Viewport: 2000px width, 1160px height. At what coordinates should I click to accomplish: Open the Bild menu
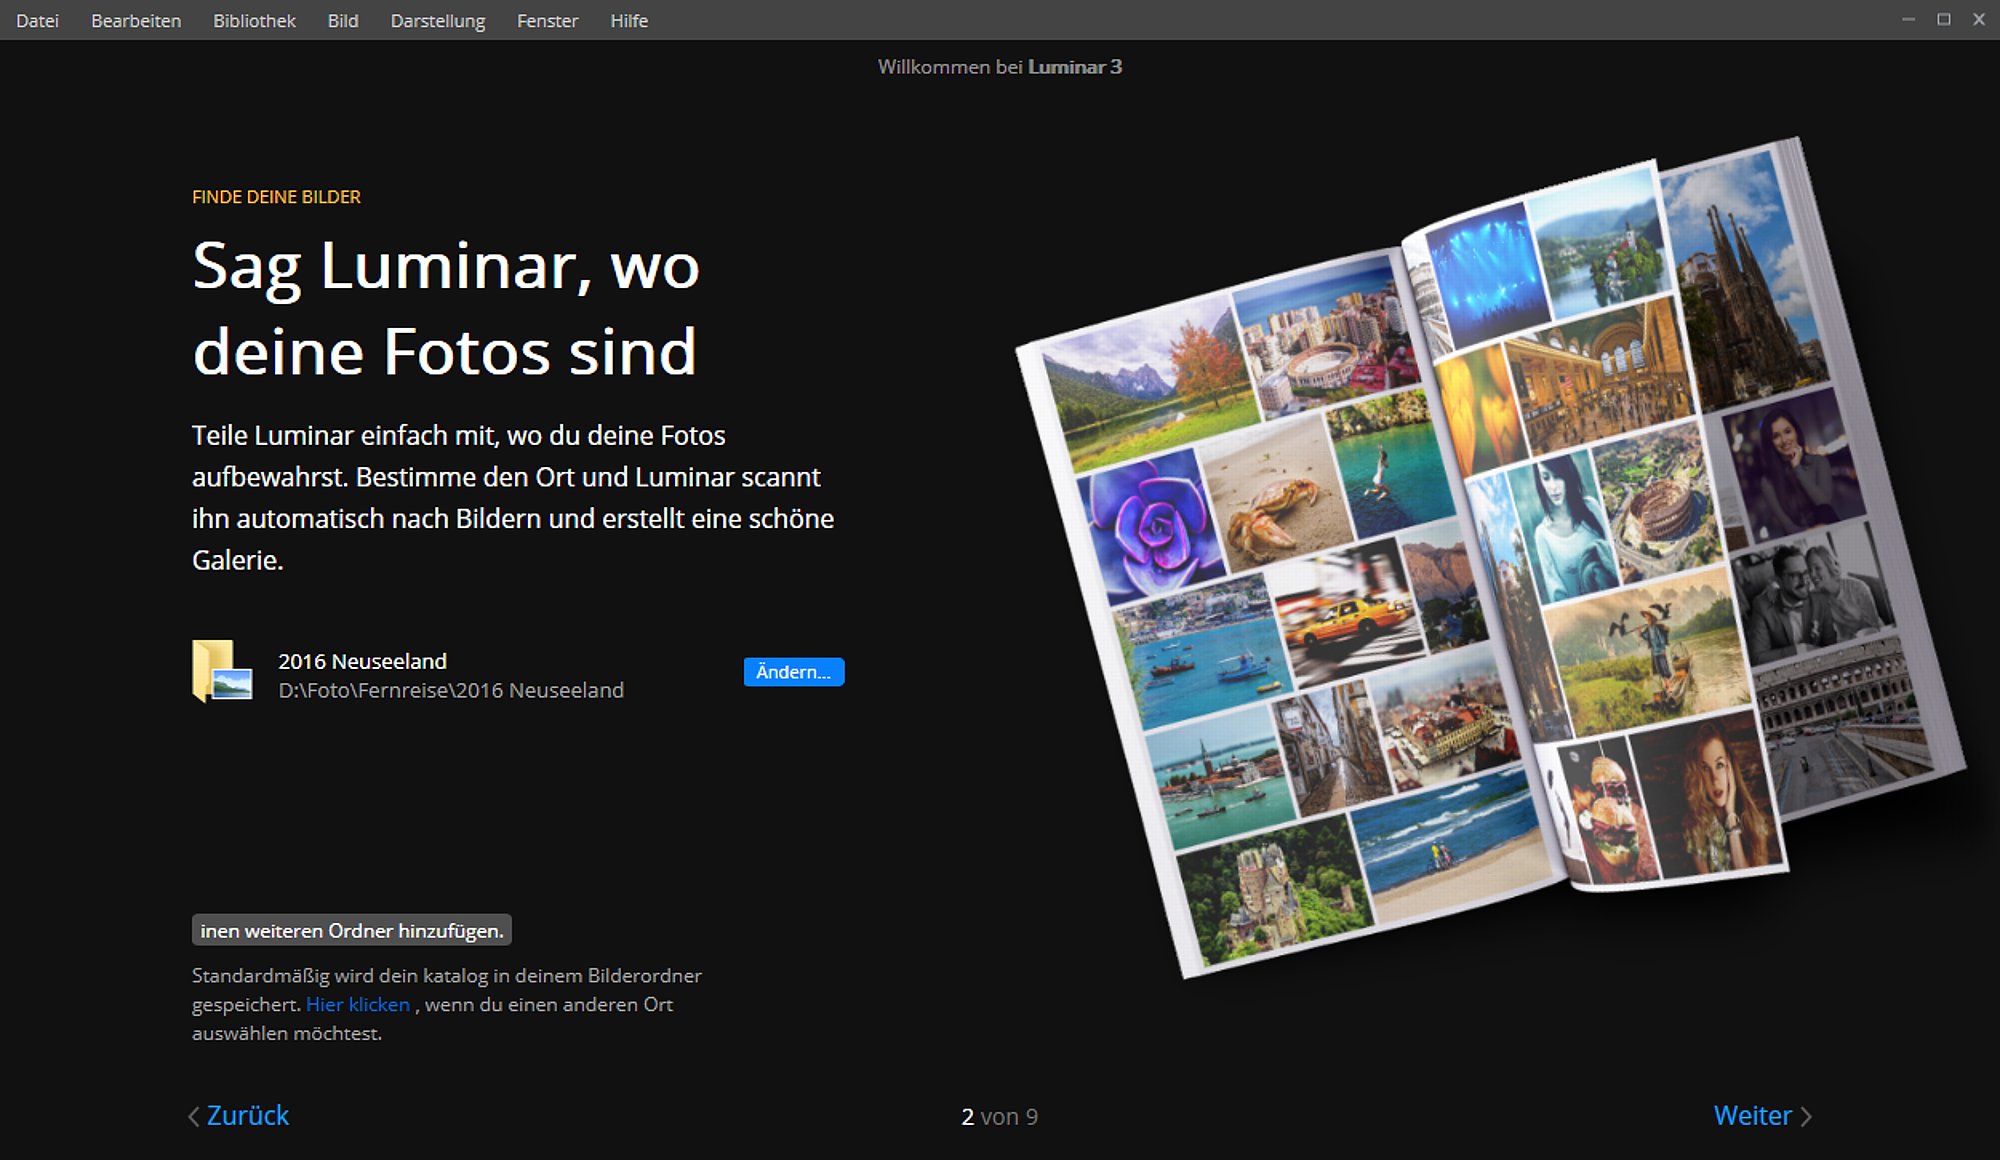coord(343,21)
